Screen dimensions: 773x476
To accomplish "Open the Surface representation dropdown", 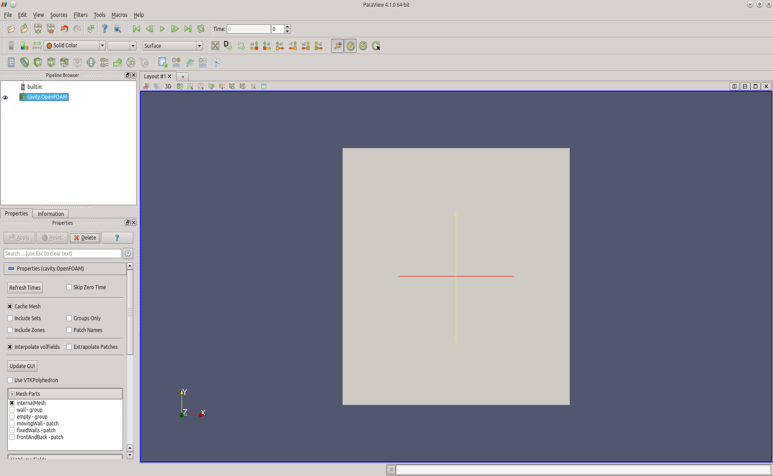I will (x=173, y=46).
